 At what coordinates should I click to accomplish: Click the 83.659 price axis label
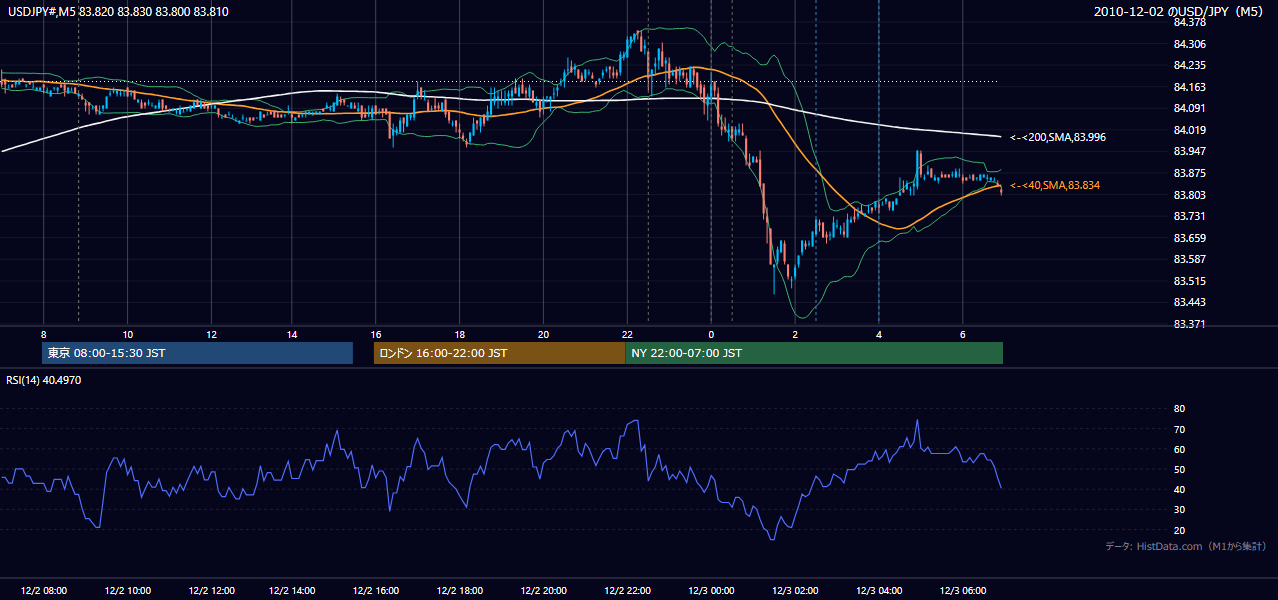coord(1190,238)
